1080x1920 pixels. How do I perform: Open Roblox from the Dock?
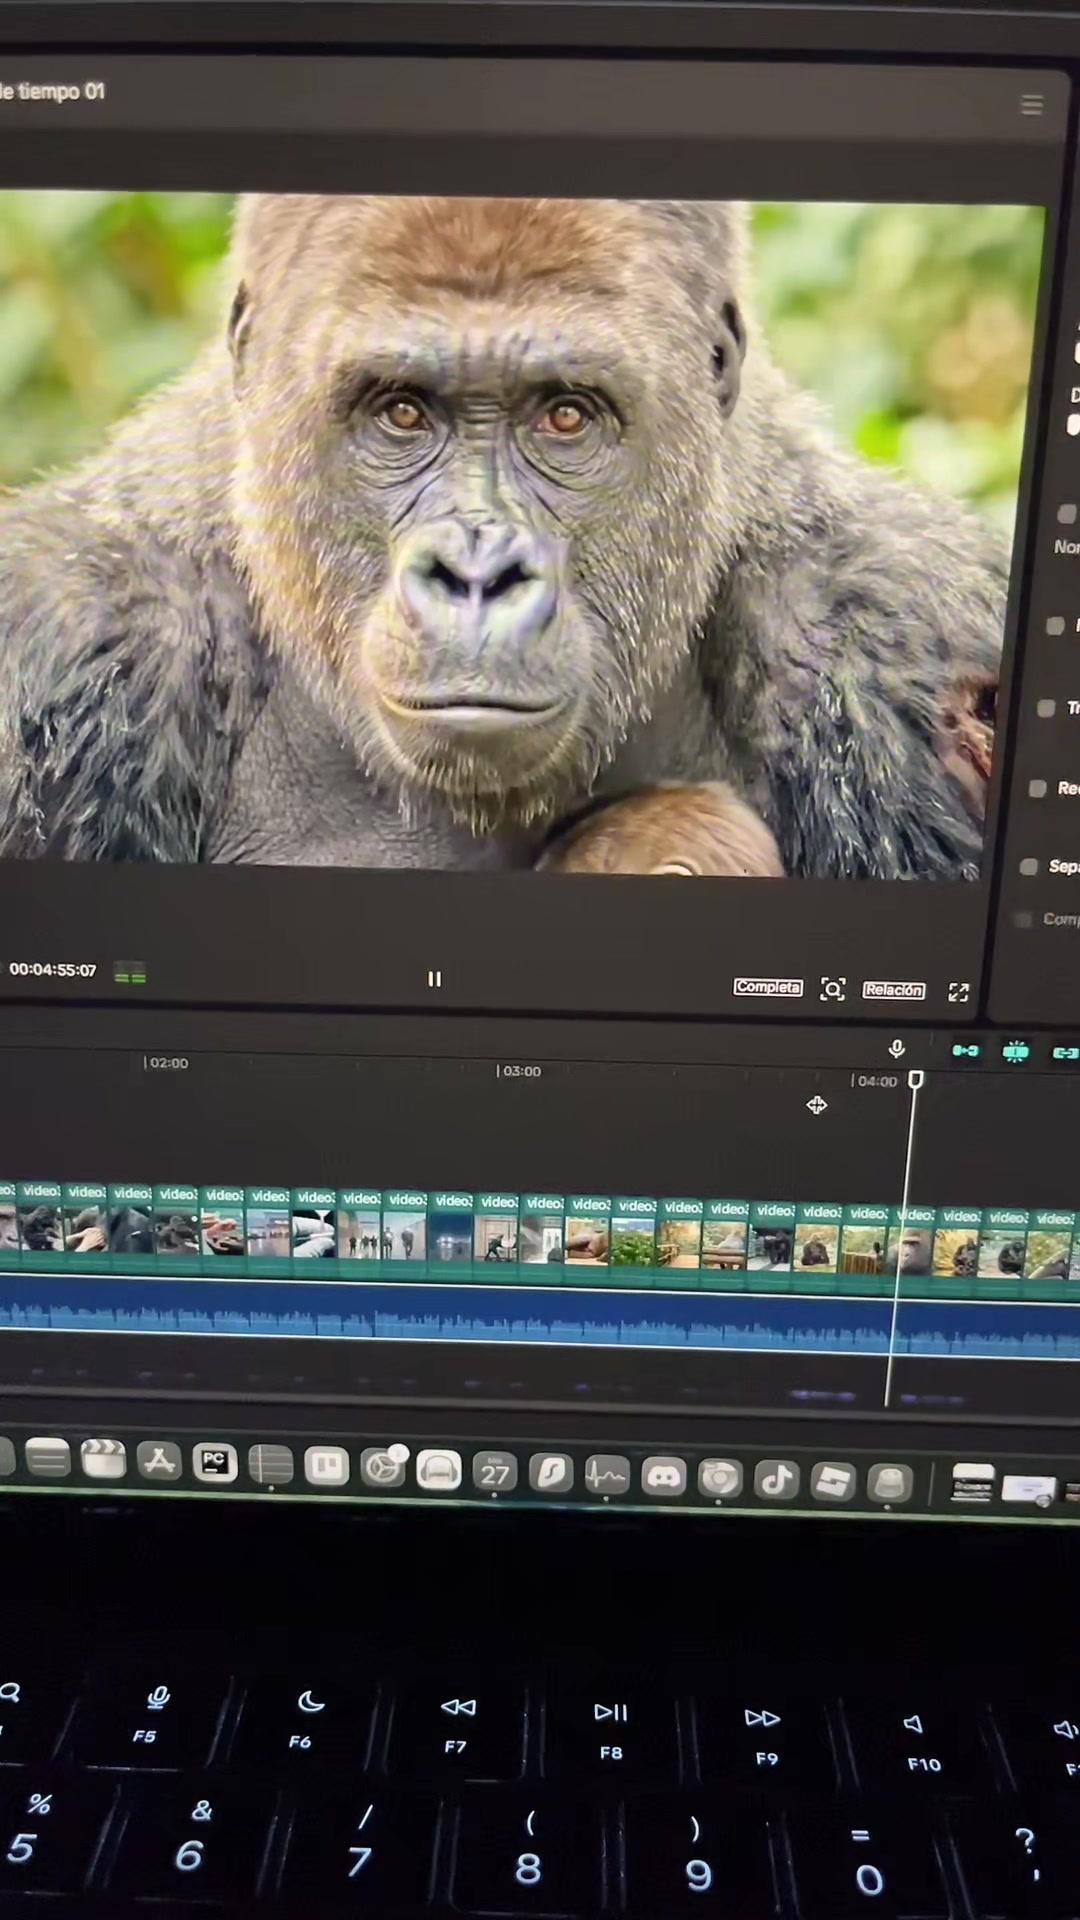832,1482
